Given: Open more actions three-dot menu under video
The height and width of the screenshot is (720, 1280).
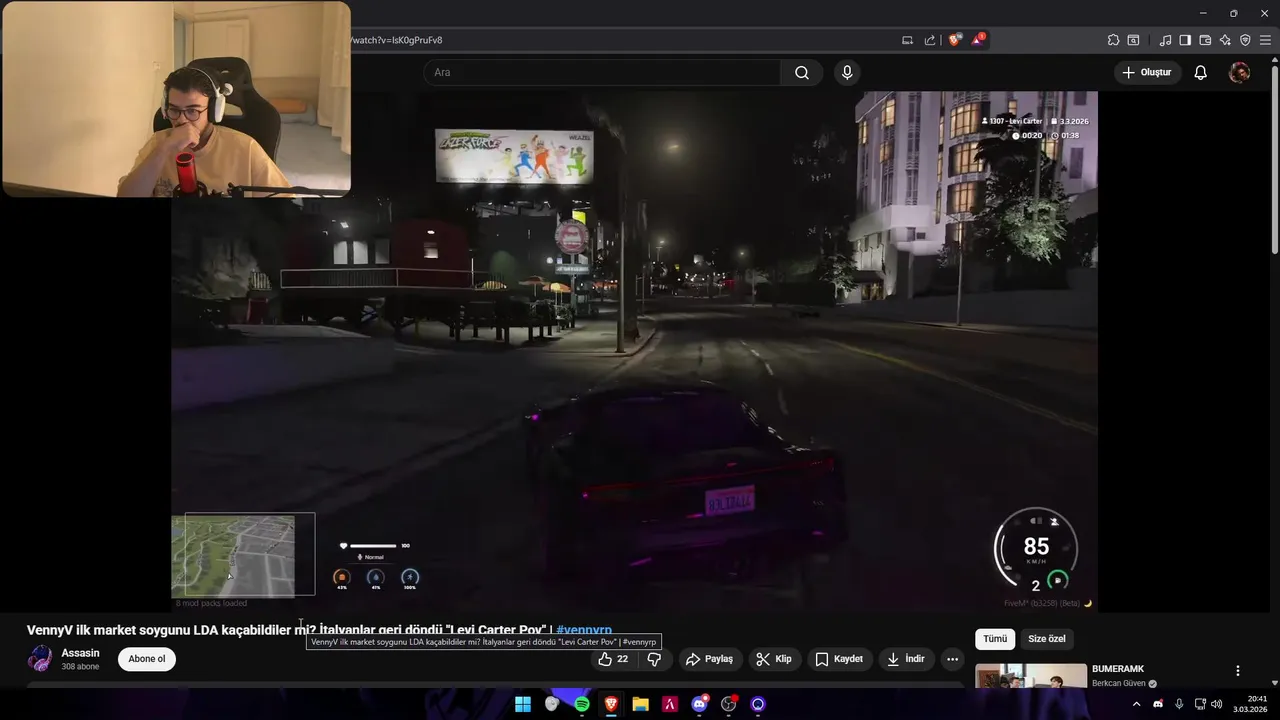Looking at the screenshot, I should tap(952, 659).
